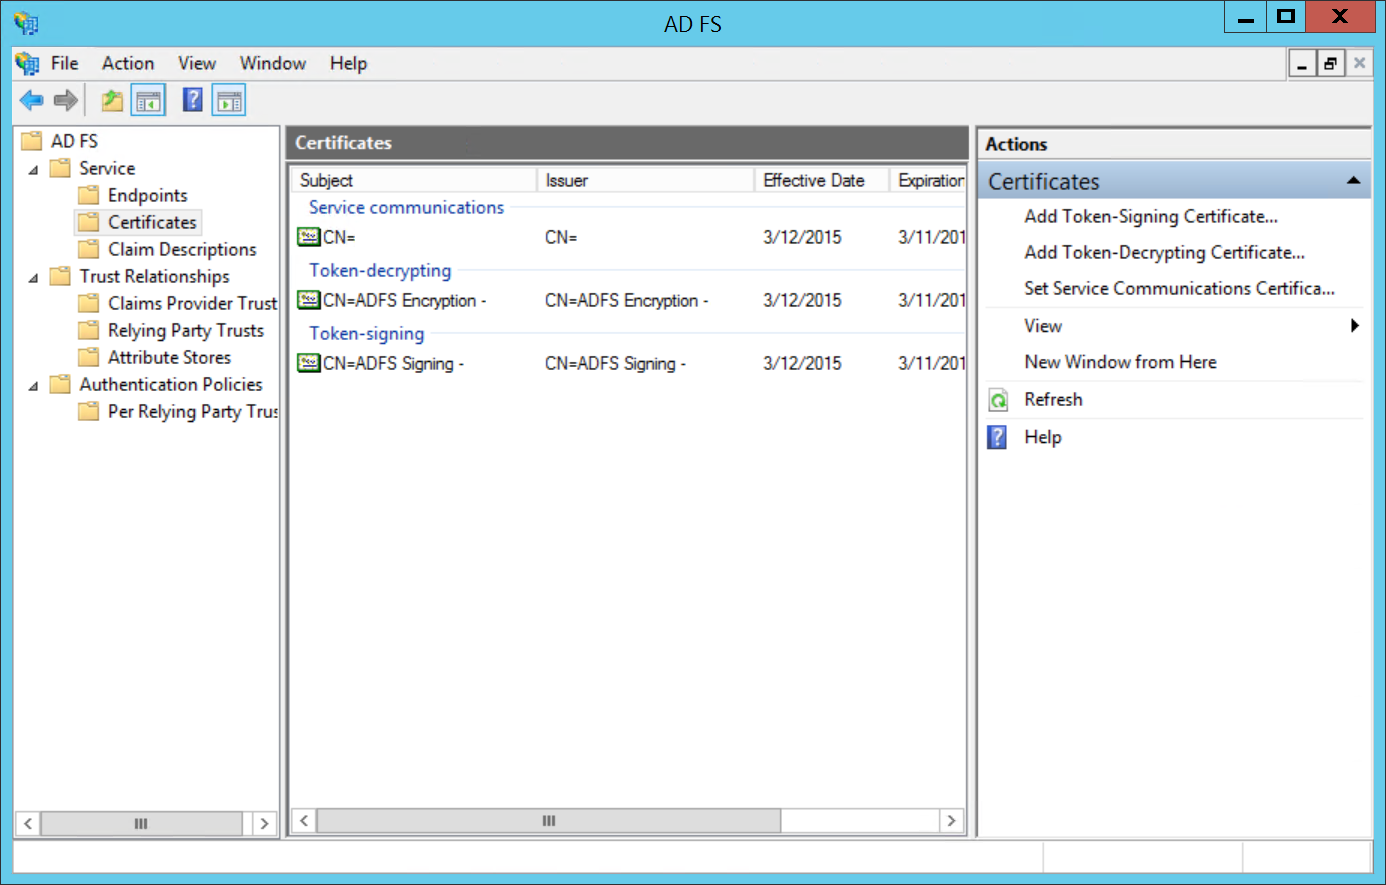Open the Action menu
The image size is (1386, 885).
point(127,63)
